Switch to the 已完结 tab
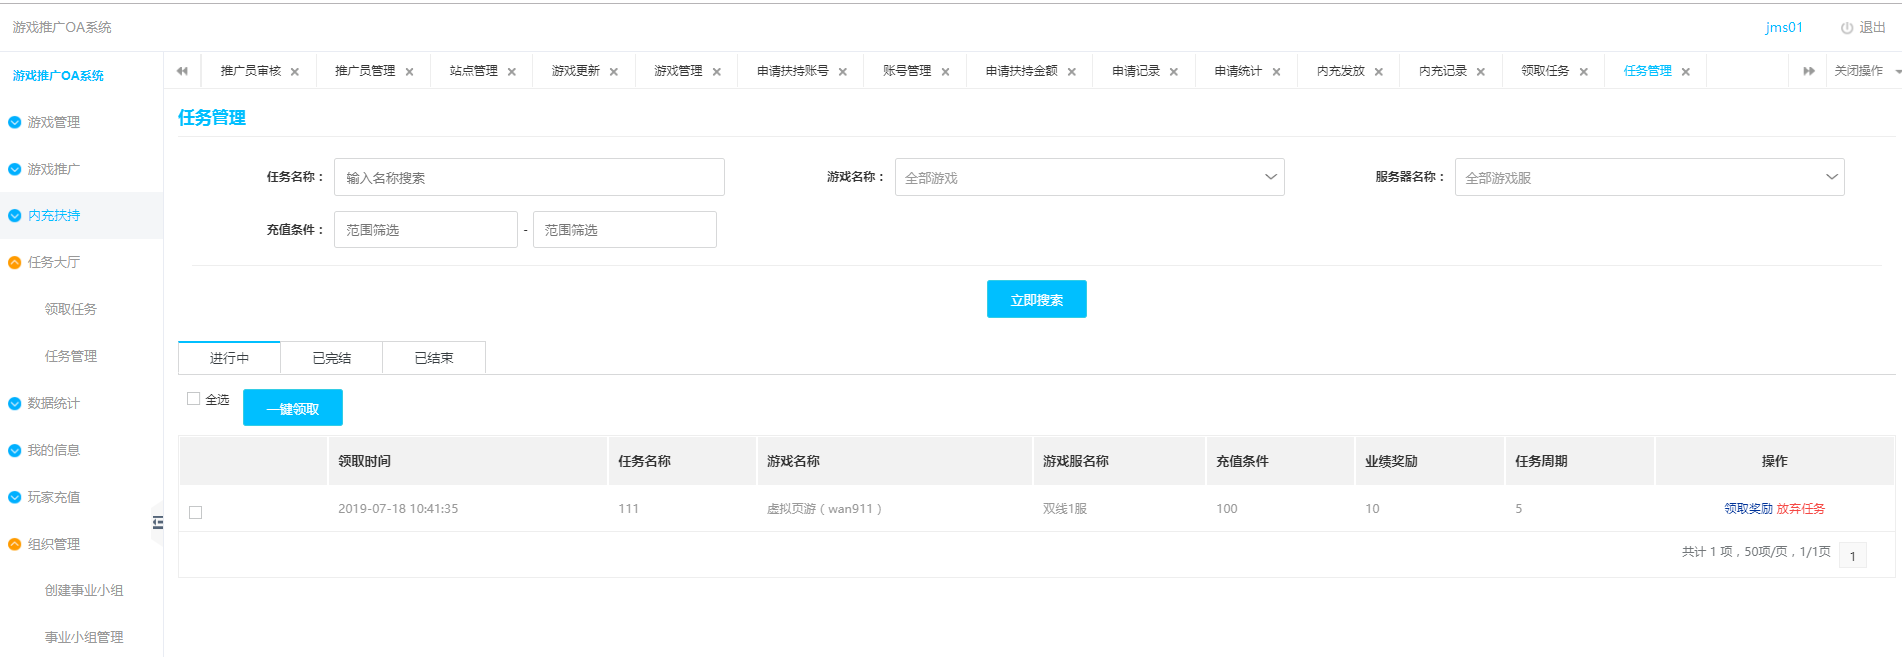This screenshot has height=657, width=1902. (332, 358)
